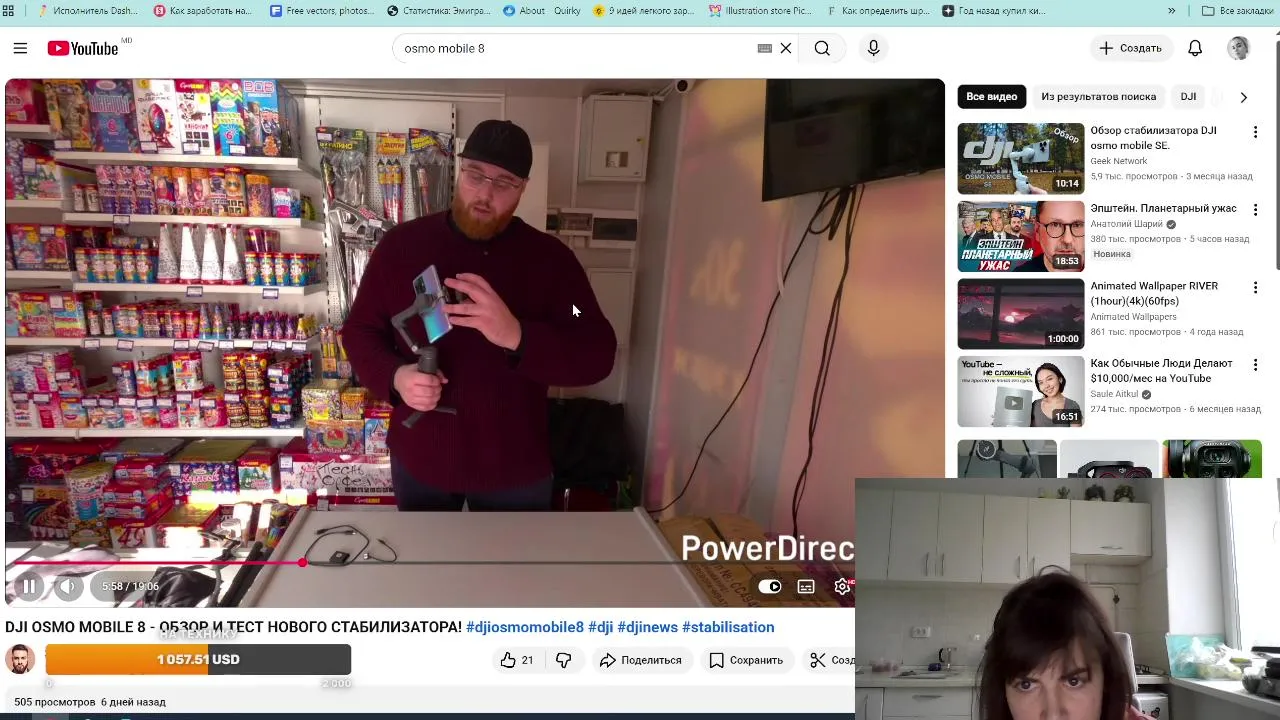Open options for Animated Wallpaper RIVER video
Image resolution: width=1280 pixels, height=720 pixels.
click(x=1255, y=287)
